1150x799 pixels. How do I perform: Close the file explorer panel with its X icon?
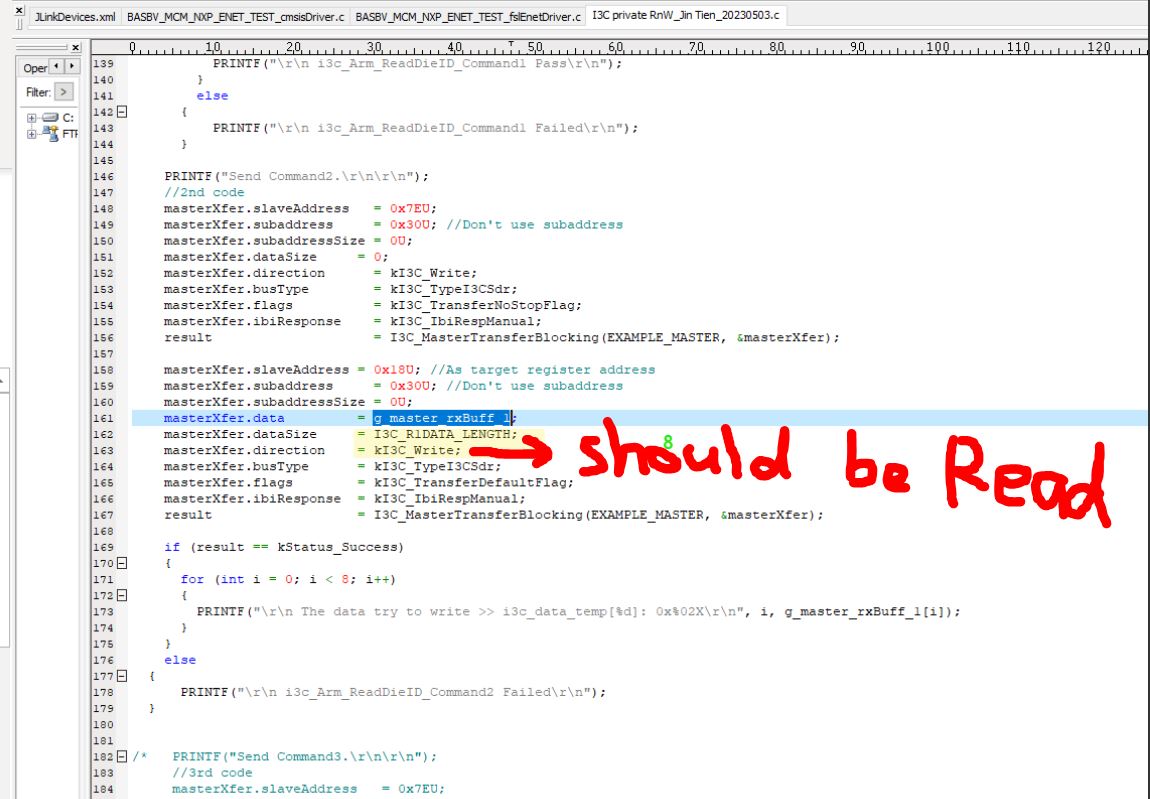point(75,48)
